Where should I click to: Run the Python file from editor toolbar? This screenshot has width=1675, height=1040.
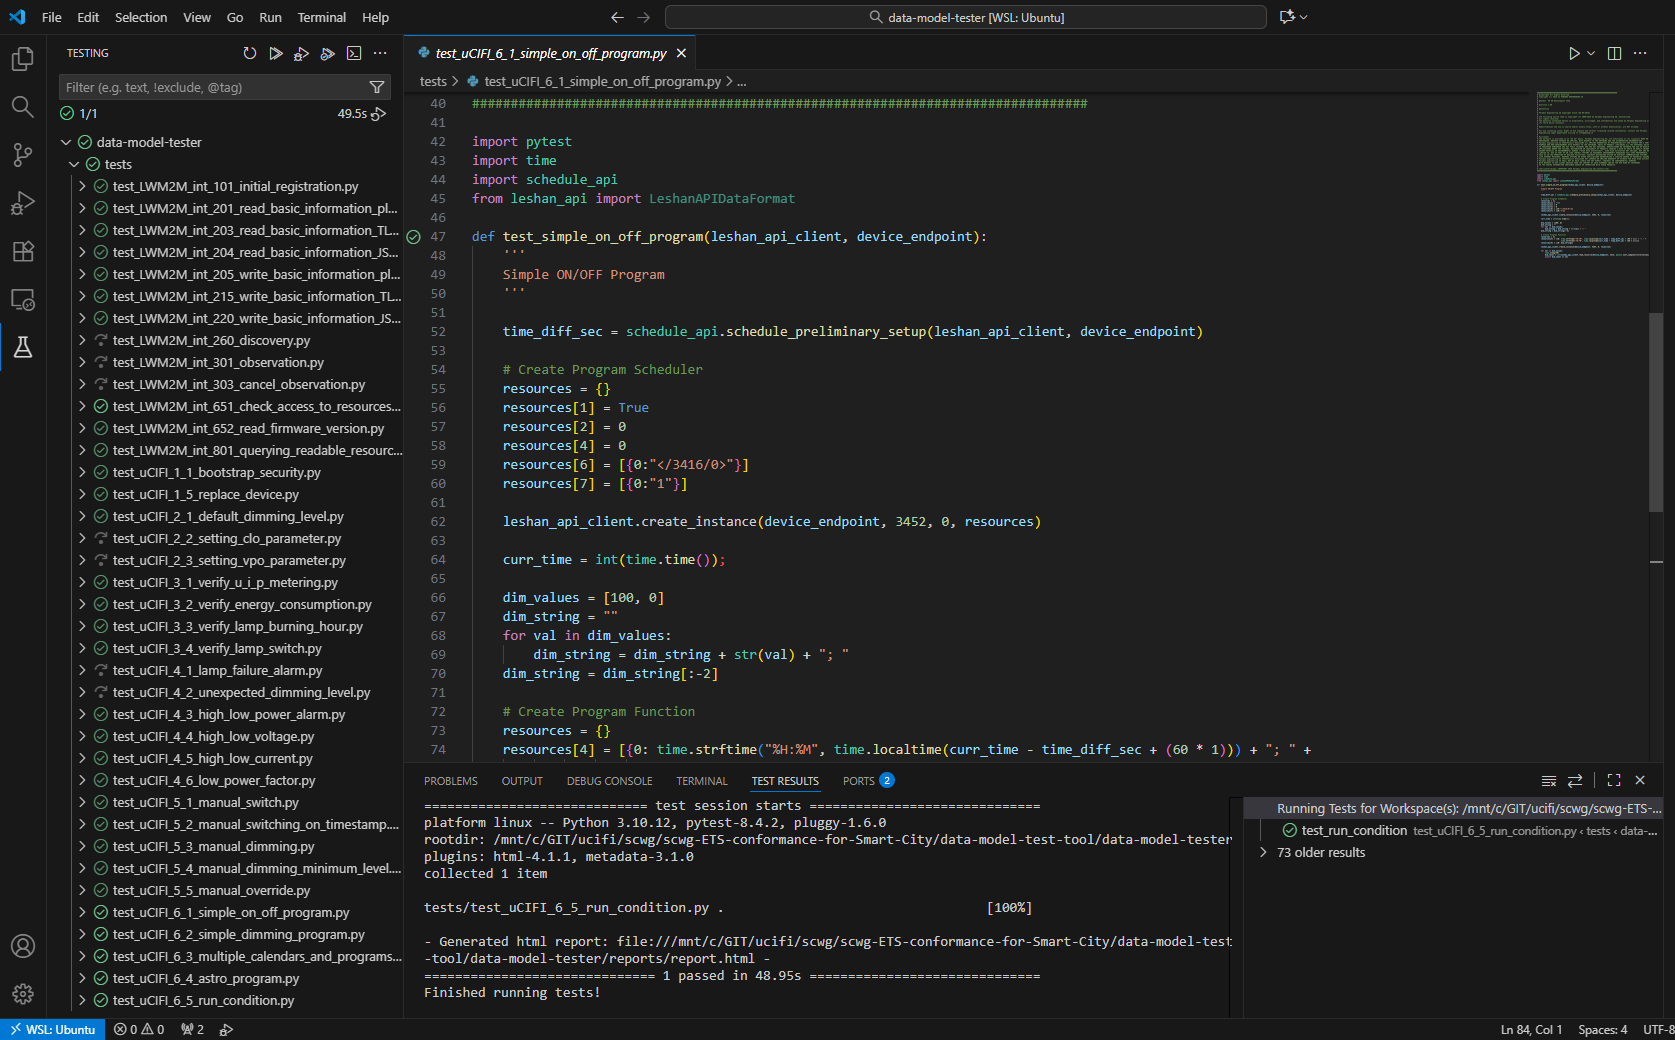[x=1574, y=53]
